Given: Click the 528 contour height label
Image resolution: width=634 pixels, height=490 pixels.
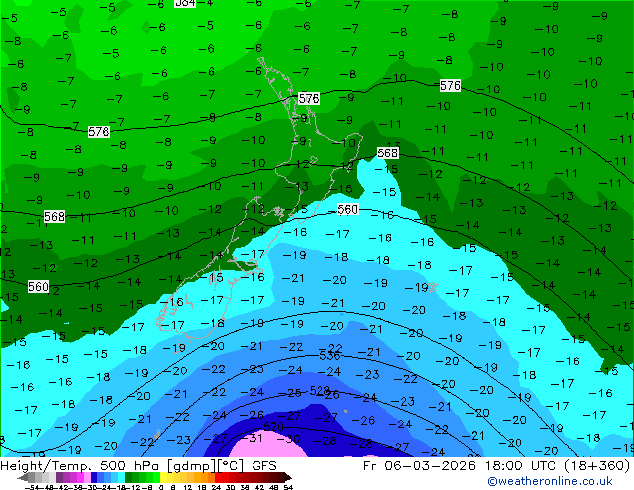Looking at the screenshot, I should coord(320,391).
